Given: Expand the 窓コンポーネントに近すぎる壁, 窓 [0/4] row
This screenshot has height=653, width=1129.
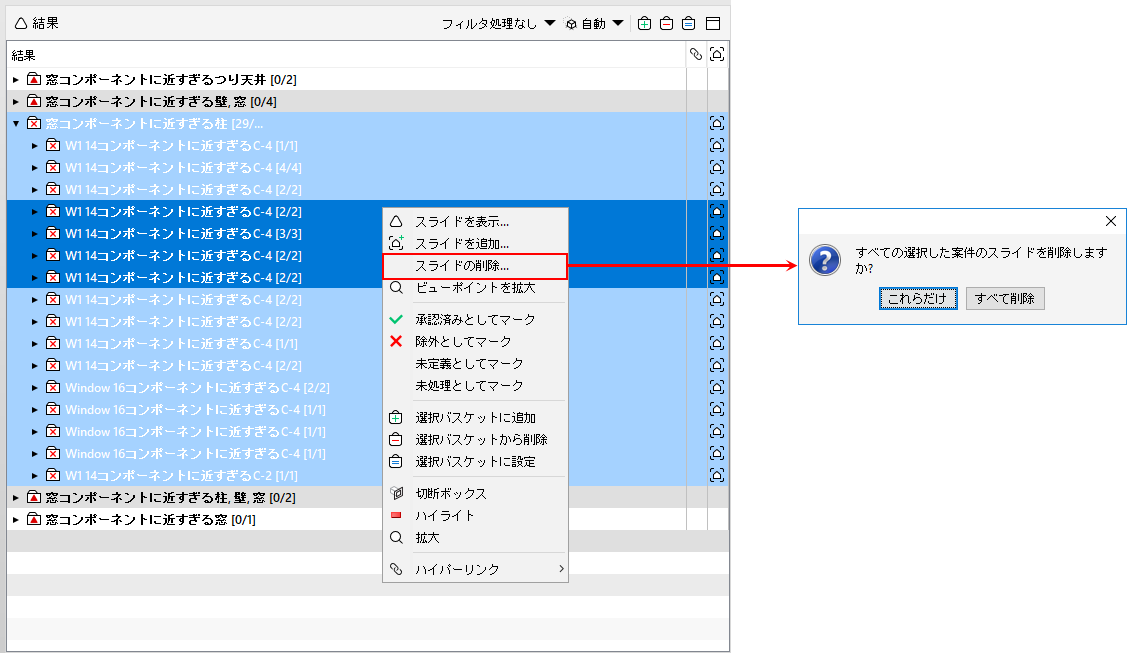Looking at the screenshot, I should pos(16,102).
